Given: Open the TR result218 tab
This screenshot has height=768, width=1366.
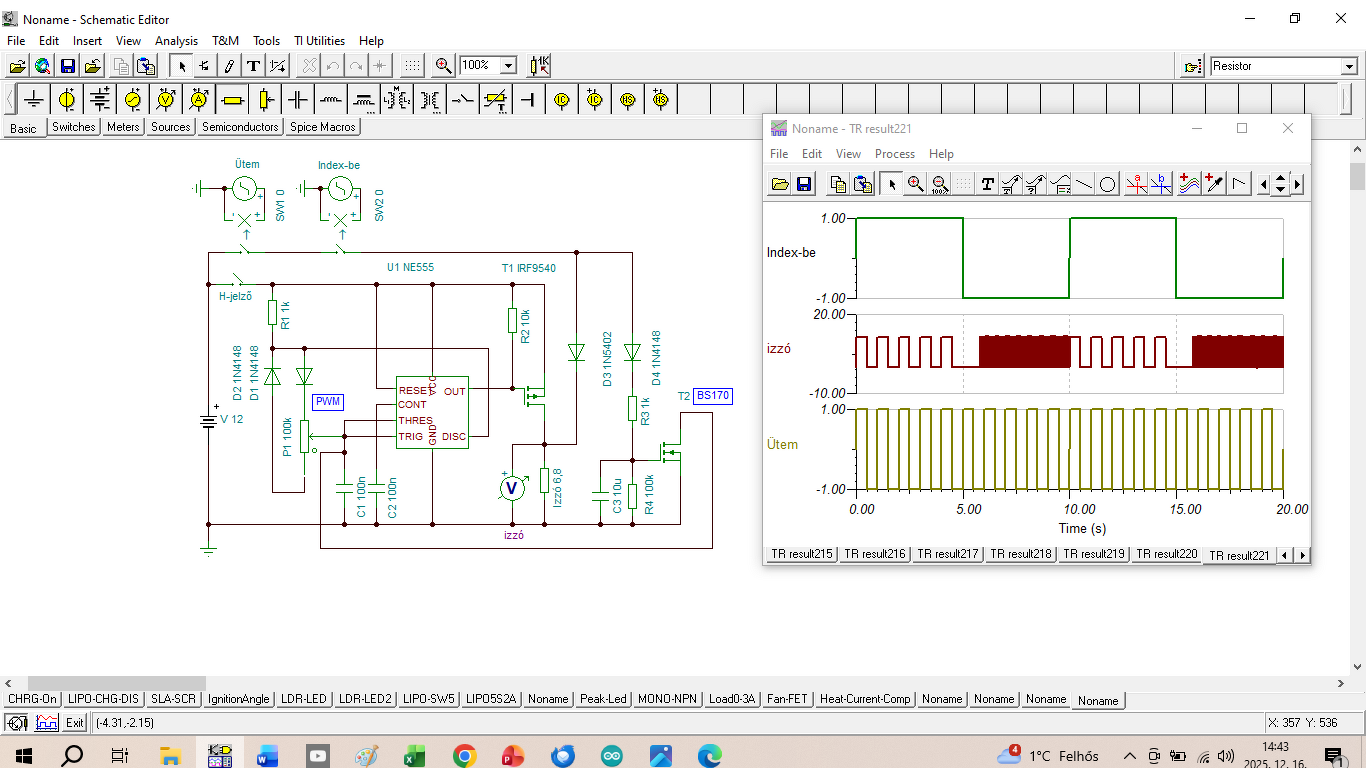Looking at the screenshot, I should pos(1019,554).
